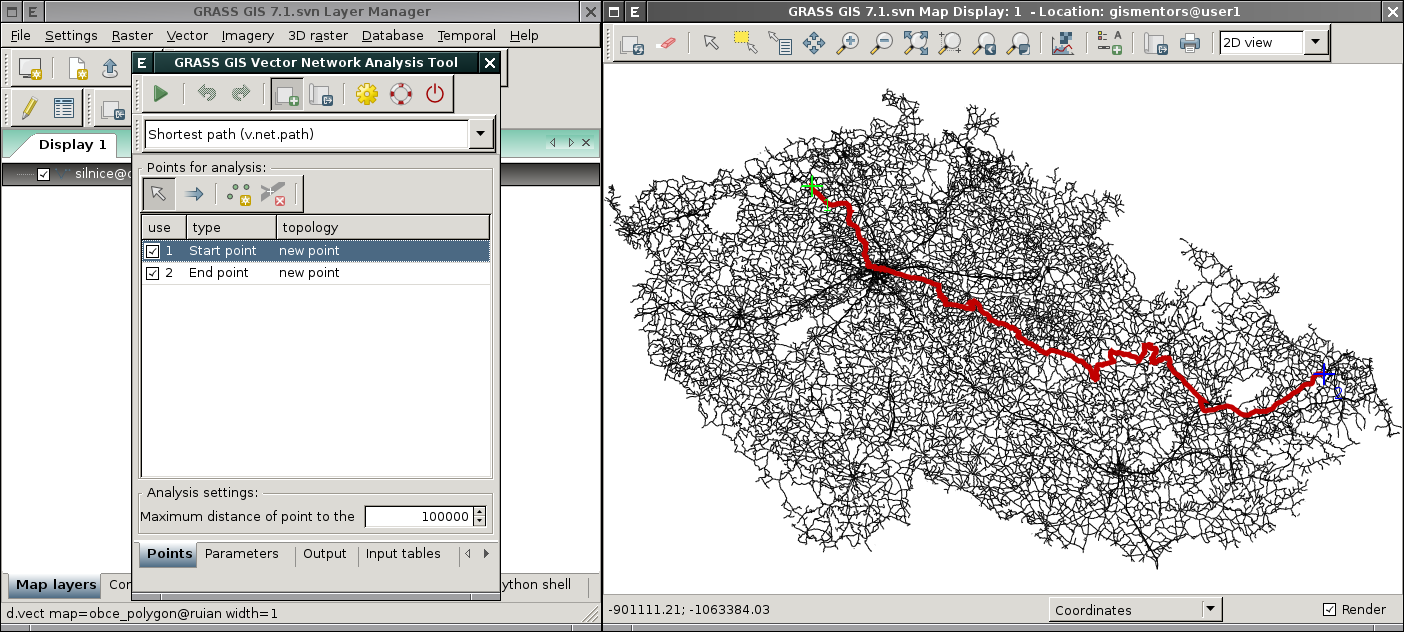Viewport: 1404px width, 632px height.
Task: Click save display to file icon
Action: [x=1155, y=43]
